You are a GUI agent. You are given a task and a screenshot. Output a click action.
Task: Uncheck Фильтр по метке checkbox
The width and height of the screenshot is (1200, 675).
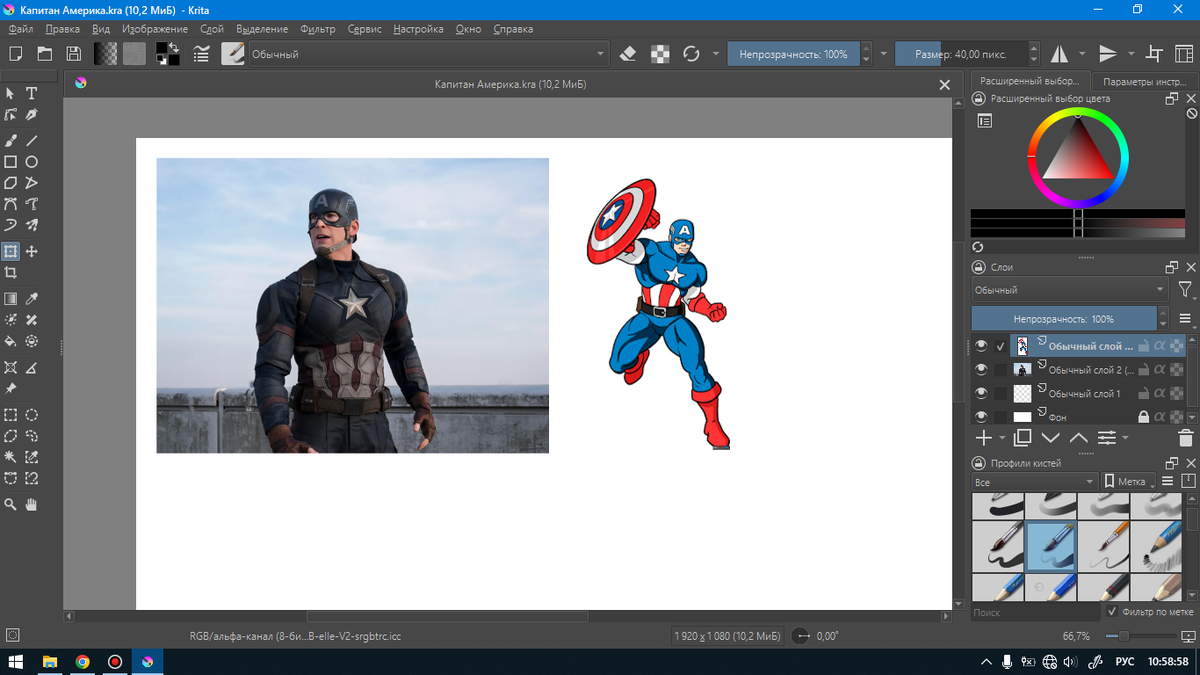pyautogui.click(x=1113, y=611)
